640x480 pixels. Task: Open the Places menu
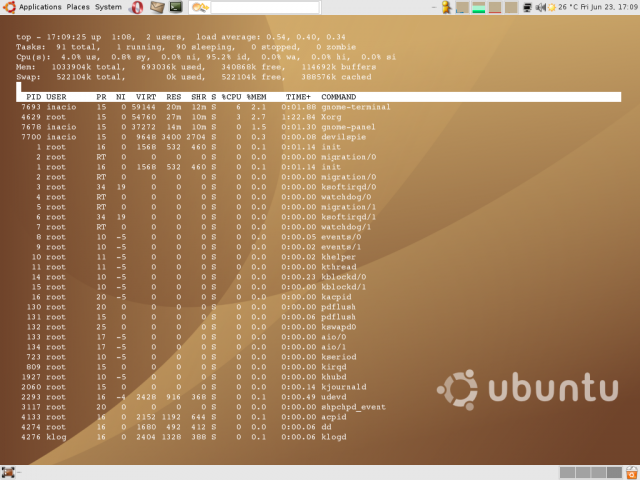pyautogui.click(x=78, y=7)
